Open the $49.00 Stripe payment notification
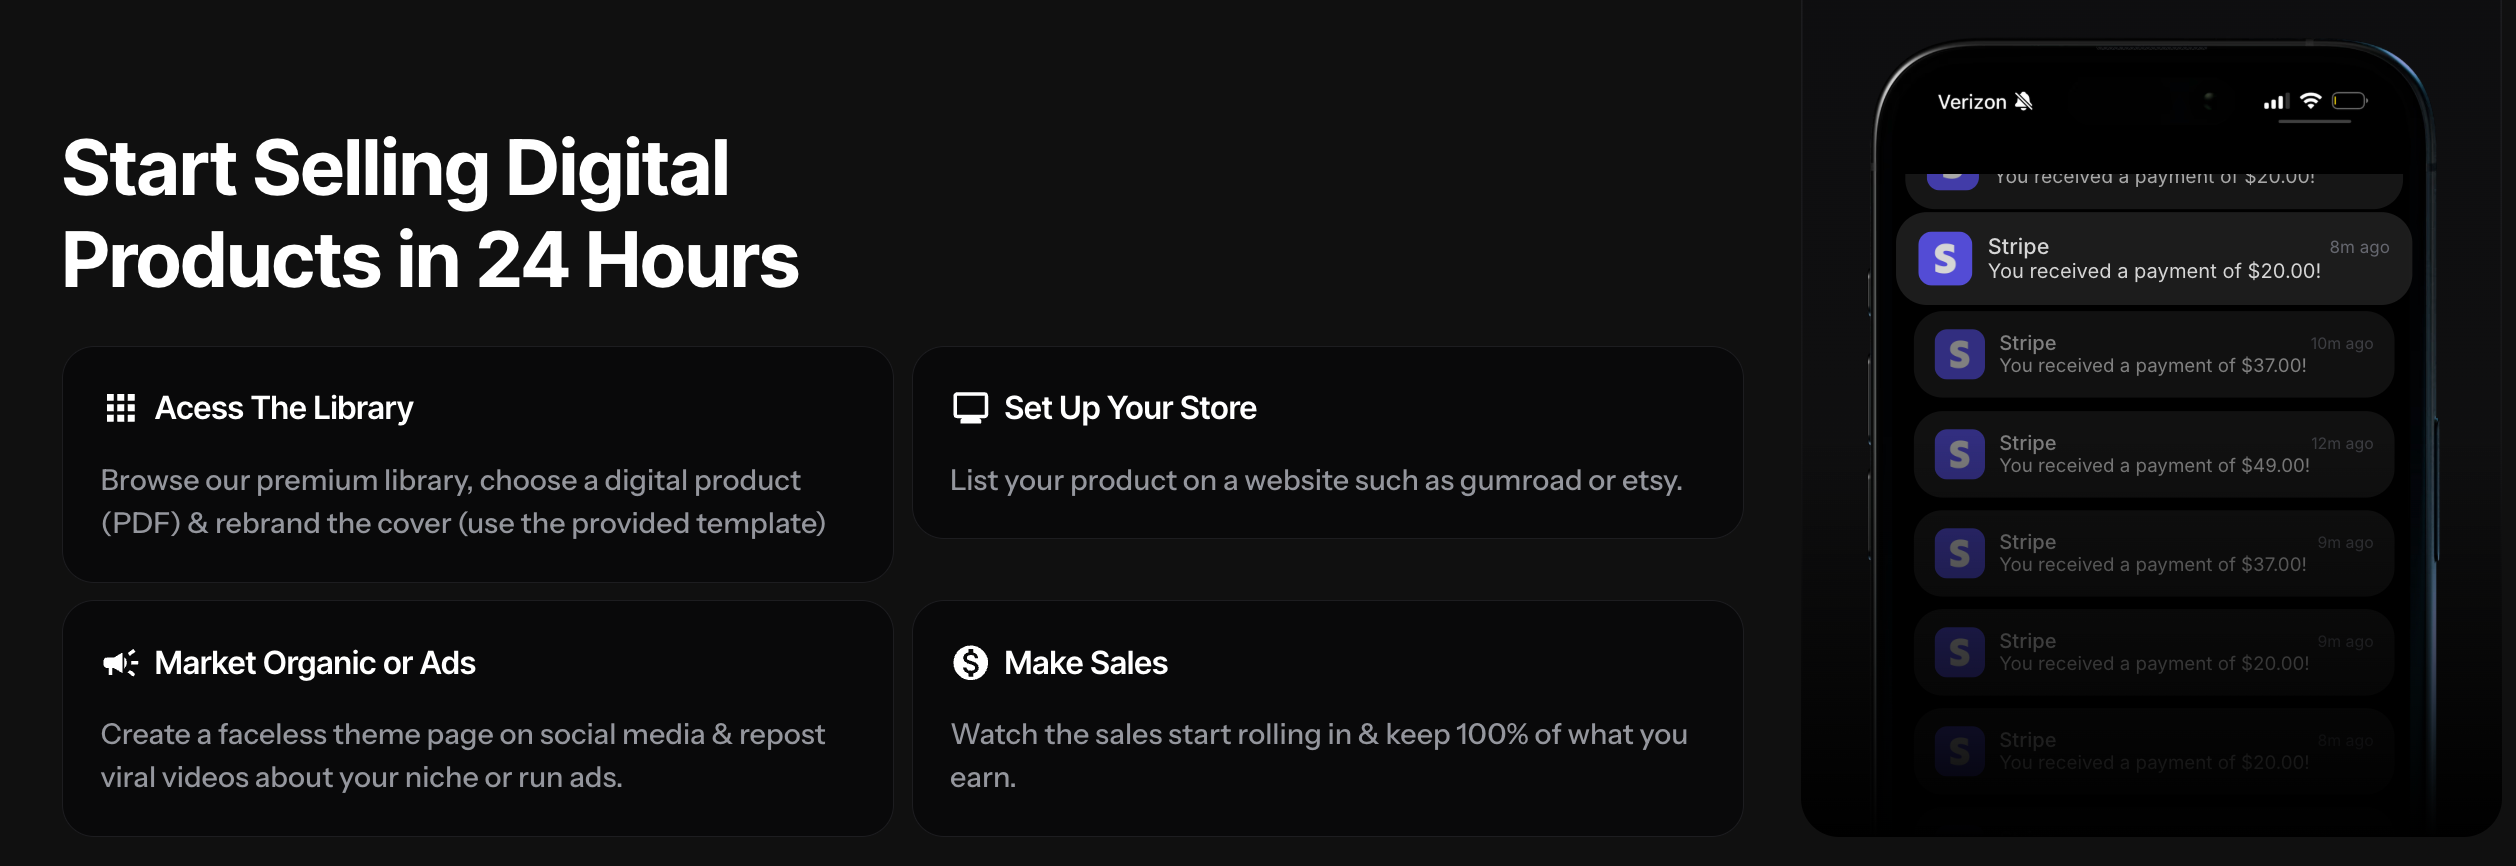Screen dimensions: 2516x866 (x=2154, y=454)
